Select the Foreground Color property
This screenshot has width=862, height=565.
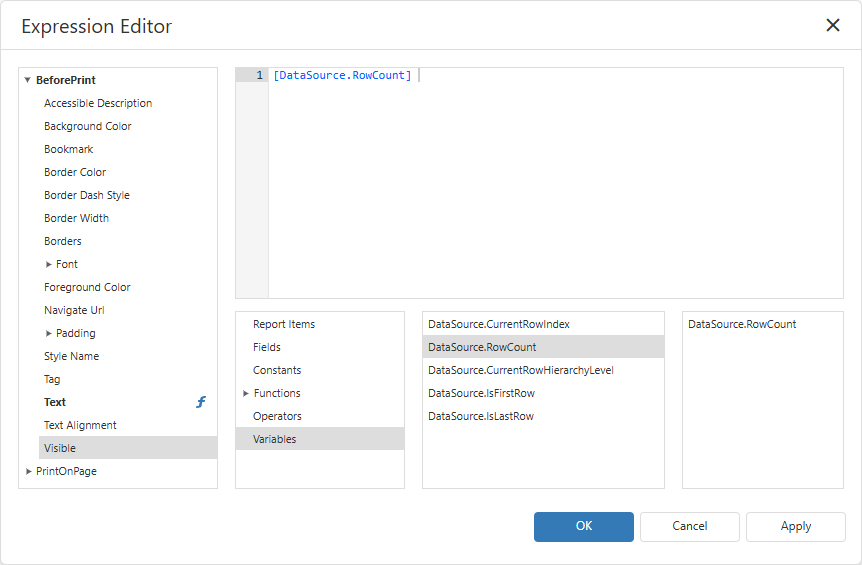coord(87,287)
